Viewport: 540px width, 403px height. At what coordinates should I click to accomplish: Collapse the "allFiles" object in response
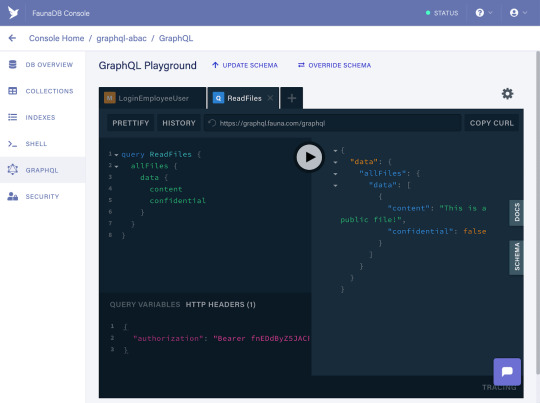point(335,174)
